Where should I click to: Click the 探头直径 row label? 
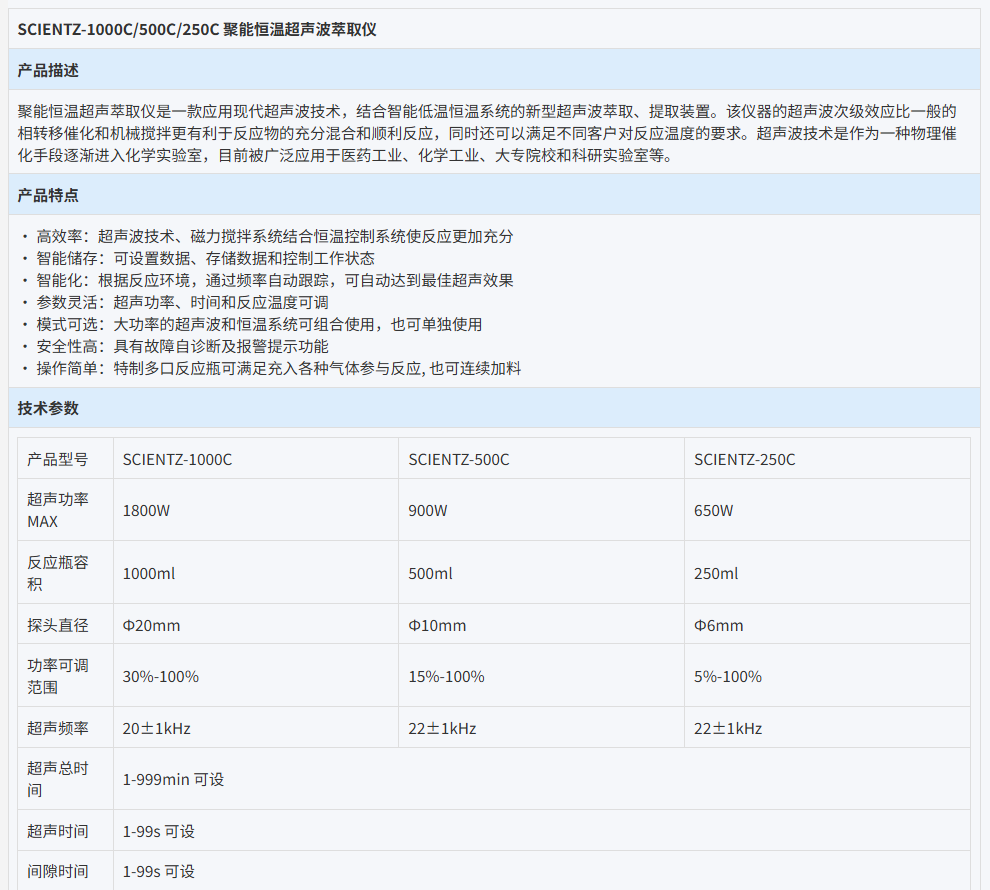pos(58,626)
